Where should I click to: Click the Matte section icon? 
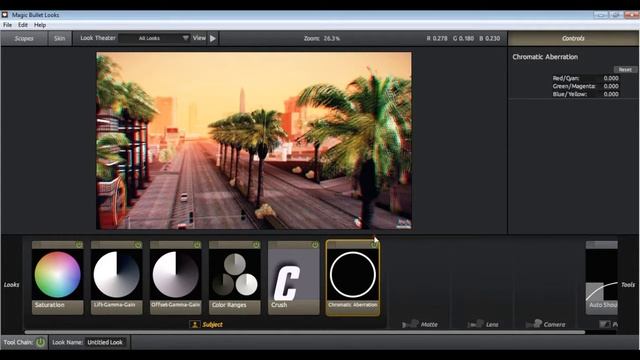click(x=410, y=324)
